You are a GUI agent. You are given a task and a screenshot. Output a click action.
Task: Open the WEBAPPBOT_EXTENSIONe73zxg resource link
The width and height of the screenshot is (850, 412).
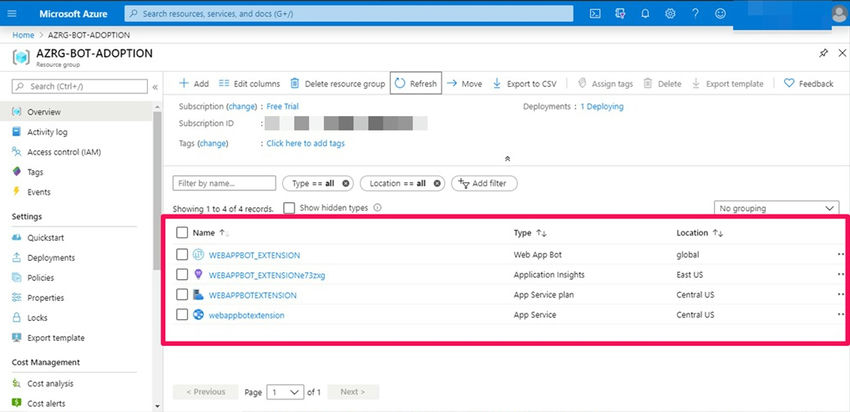pos(267,275)
